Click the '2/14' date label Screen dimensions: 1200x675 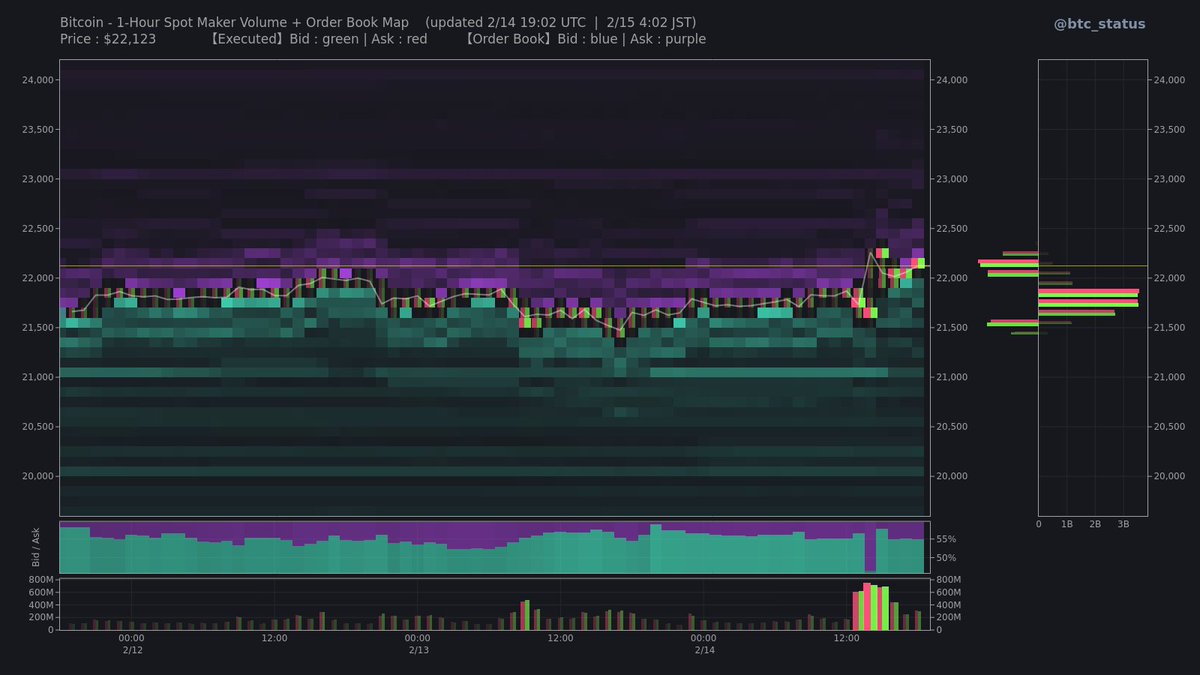(x=705, y=650)
